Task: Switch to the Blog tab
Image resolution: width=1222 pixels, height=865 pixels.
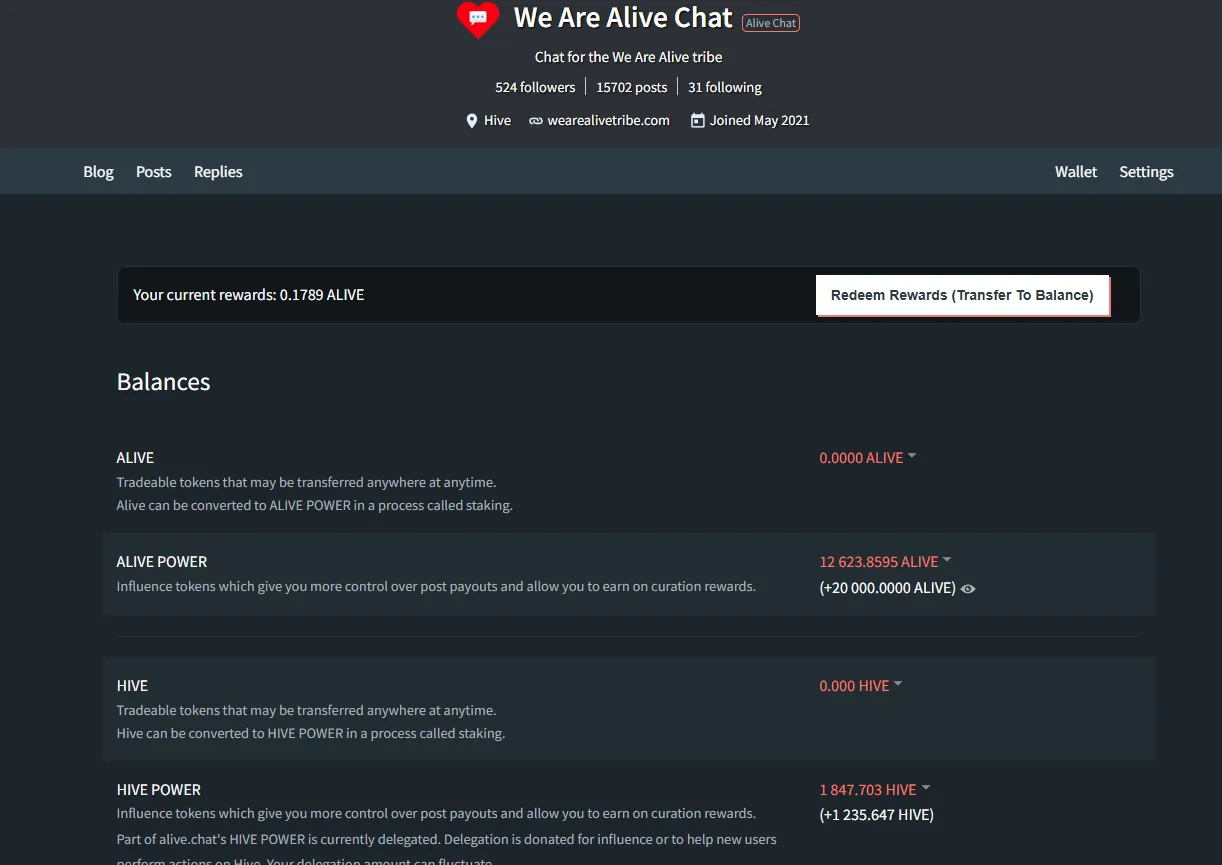Action: coord(98,172)
